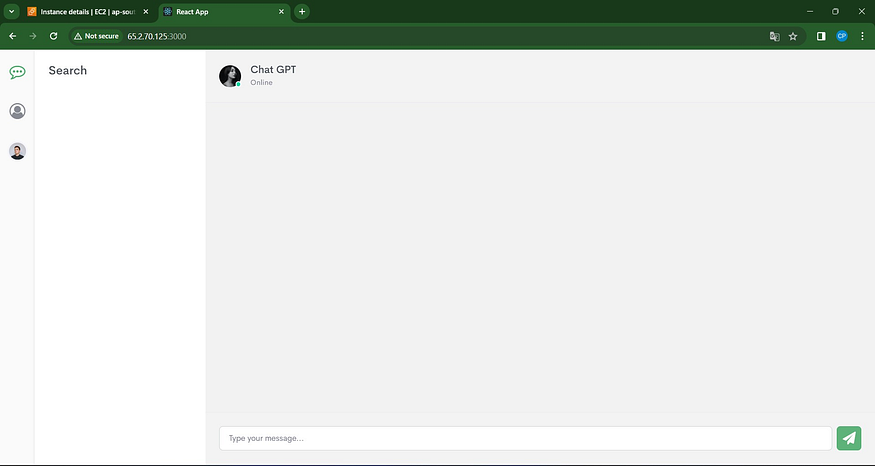
Task: Focus the Type your message input field
Action: (x=525, y=438)
